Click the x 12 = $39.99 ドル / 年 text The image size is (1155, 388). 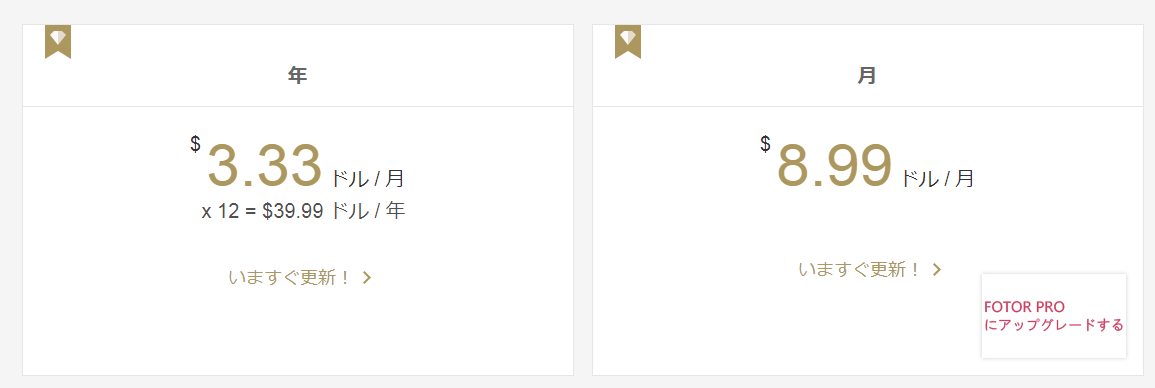point(303,211)
